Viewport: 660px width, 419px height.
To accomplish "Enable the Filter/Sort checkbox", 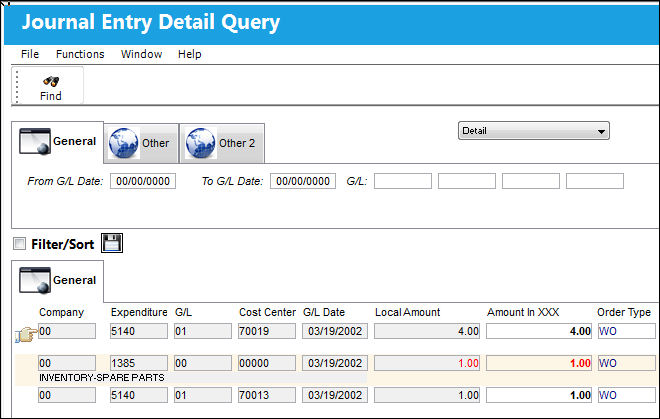I will tap(19, 243).
